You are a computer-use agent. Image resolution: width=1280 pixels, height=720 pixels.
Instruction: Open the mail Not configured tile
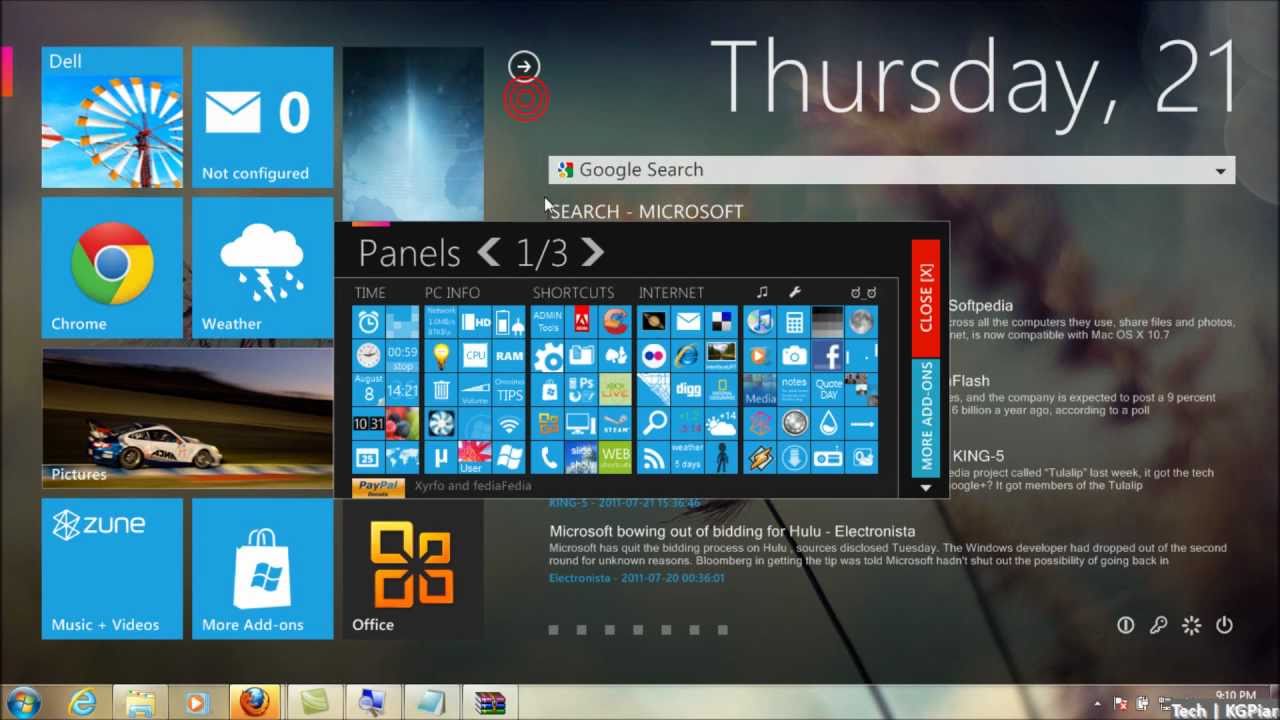pos(262,117)
